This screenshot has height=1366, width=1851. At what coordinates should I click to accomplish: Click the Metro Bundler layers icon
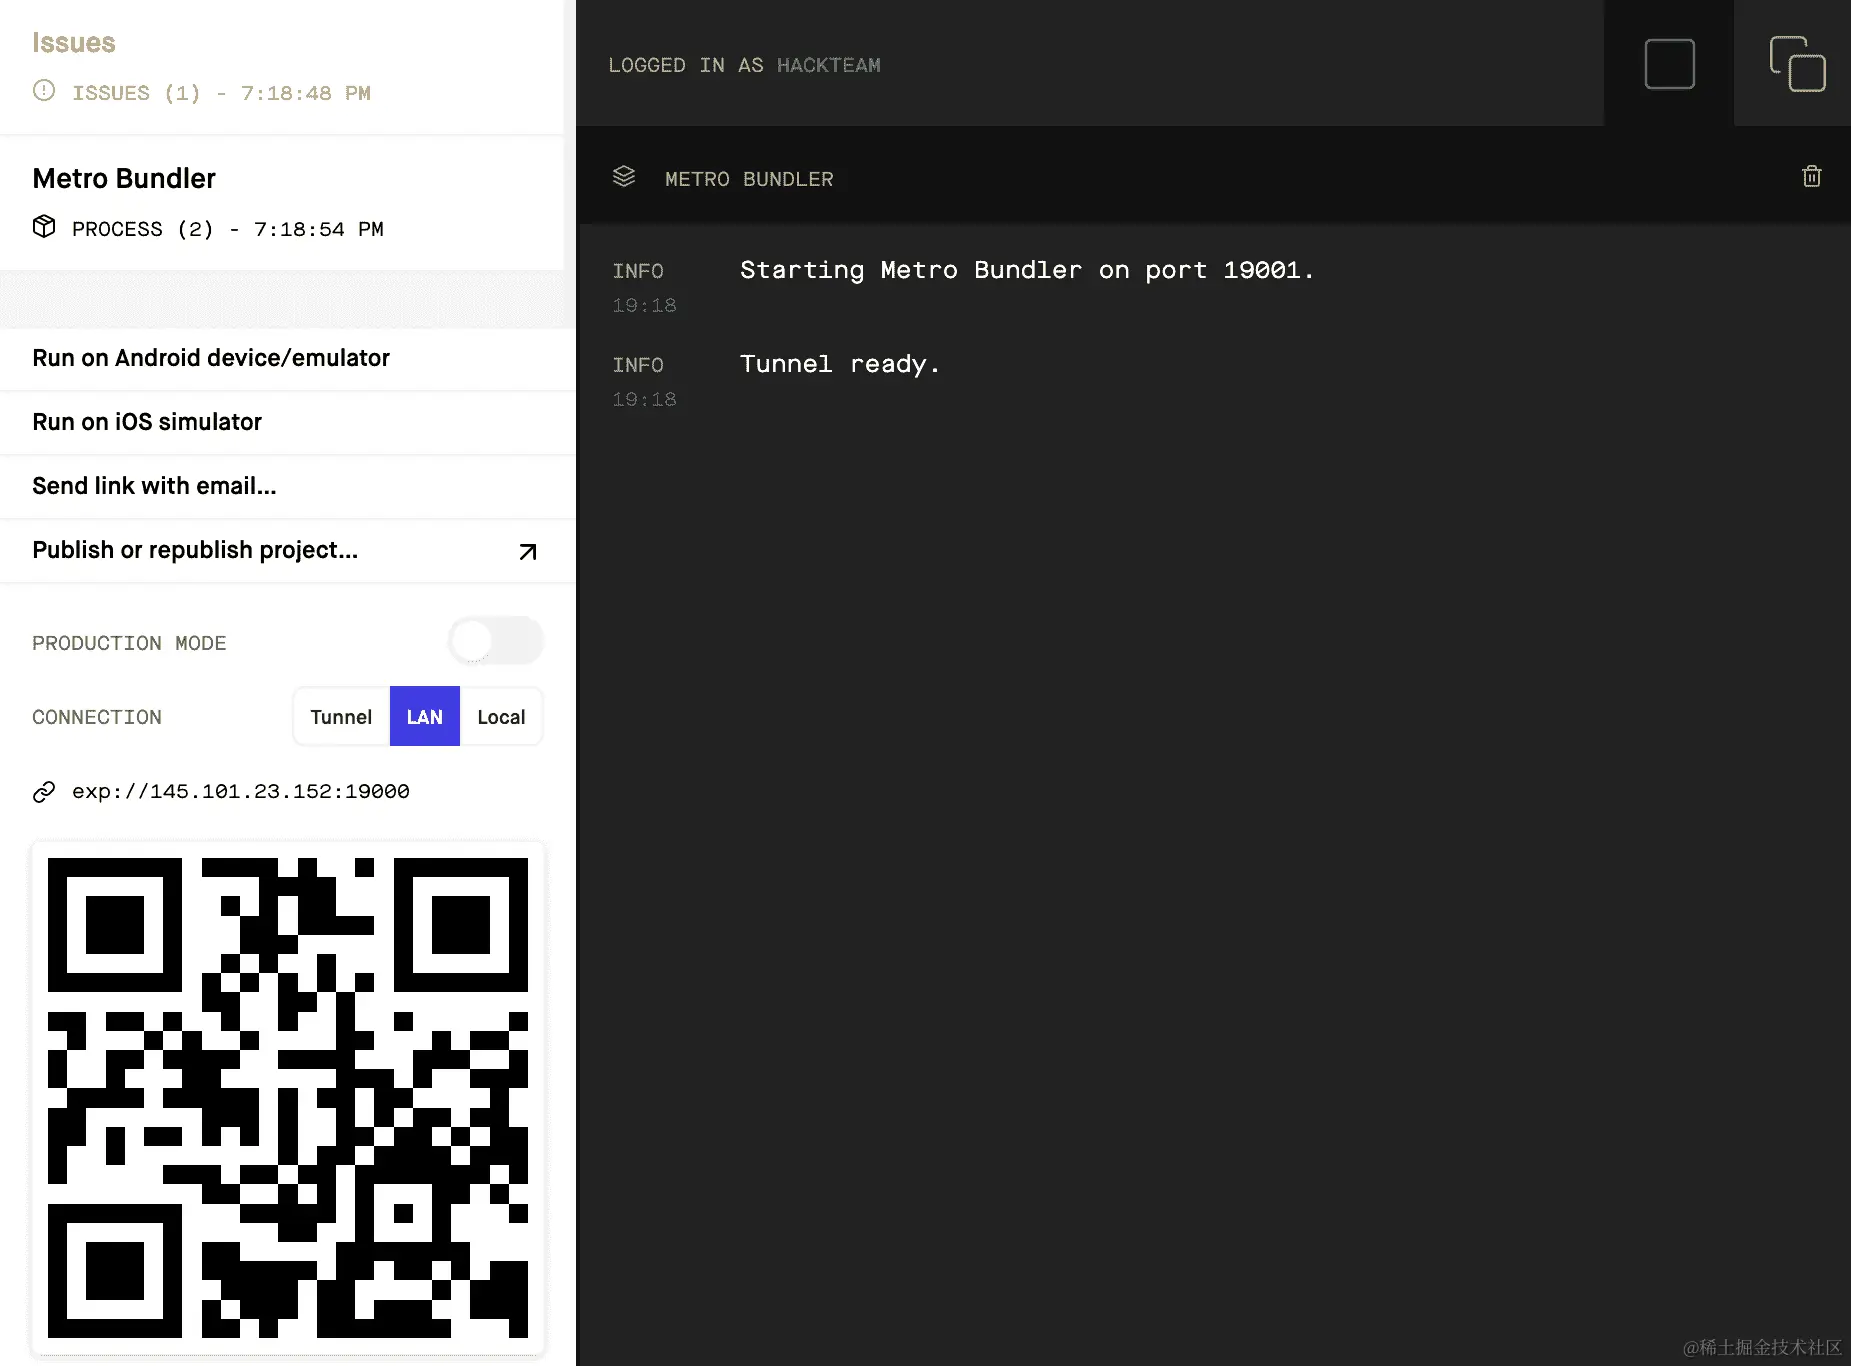(624, 177)
